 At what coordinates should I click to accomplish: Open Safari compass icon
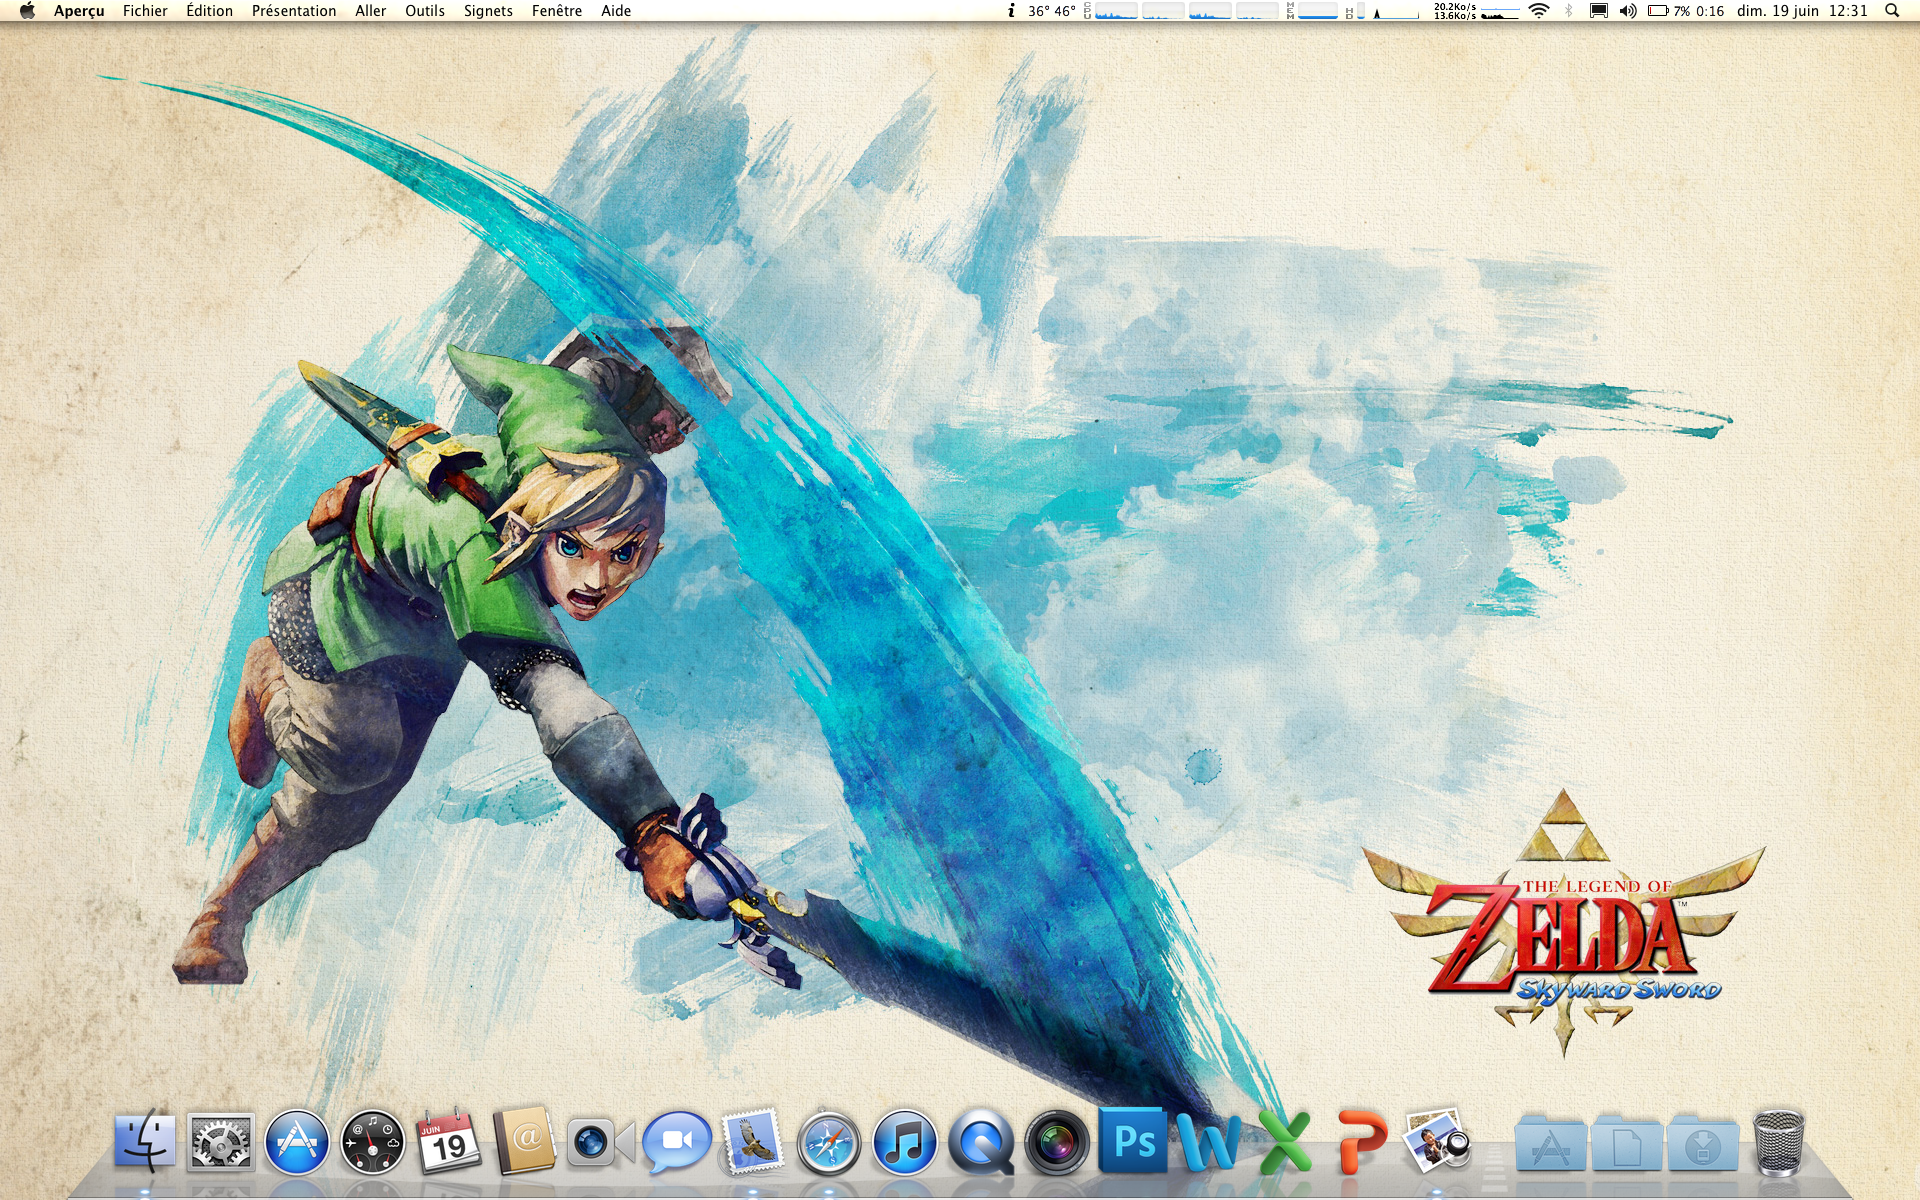point(828,1141)
